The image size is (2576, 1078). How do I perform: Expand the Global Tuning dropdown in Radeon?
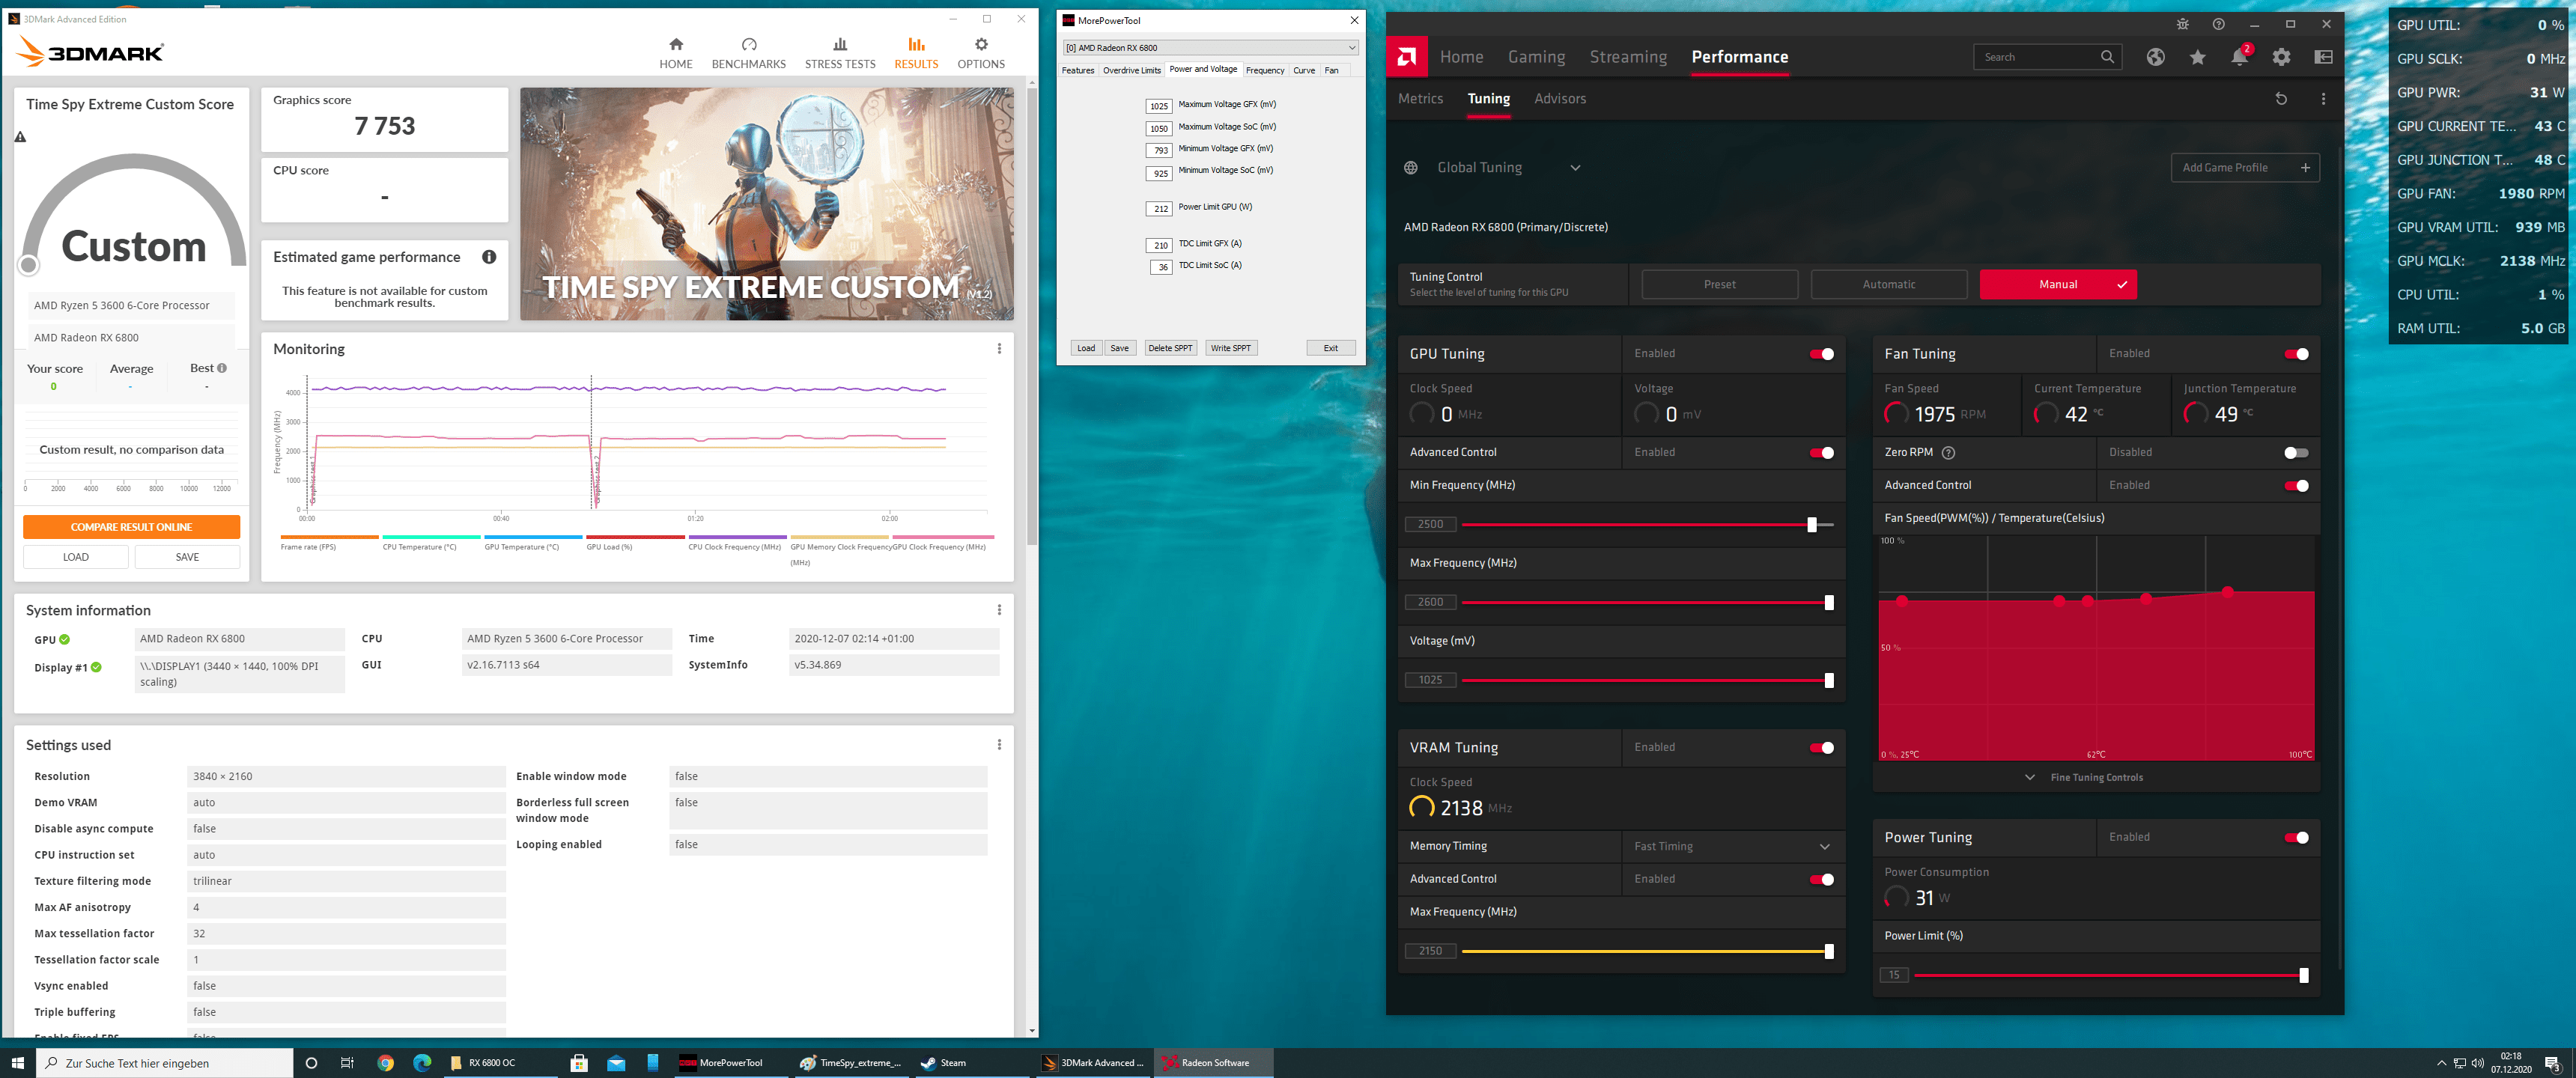point(1574,168)
